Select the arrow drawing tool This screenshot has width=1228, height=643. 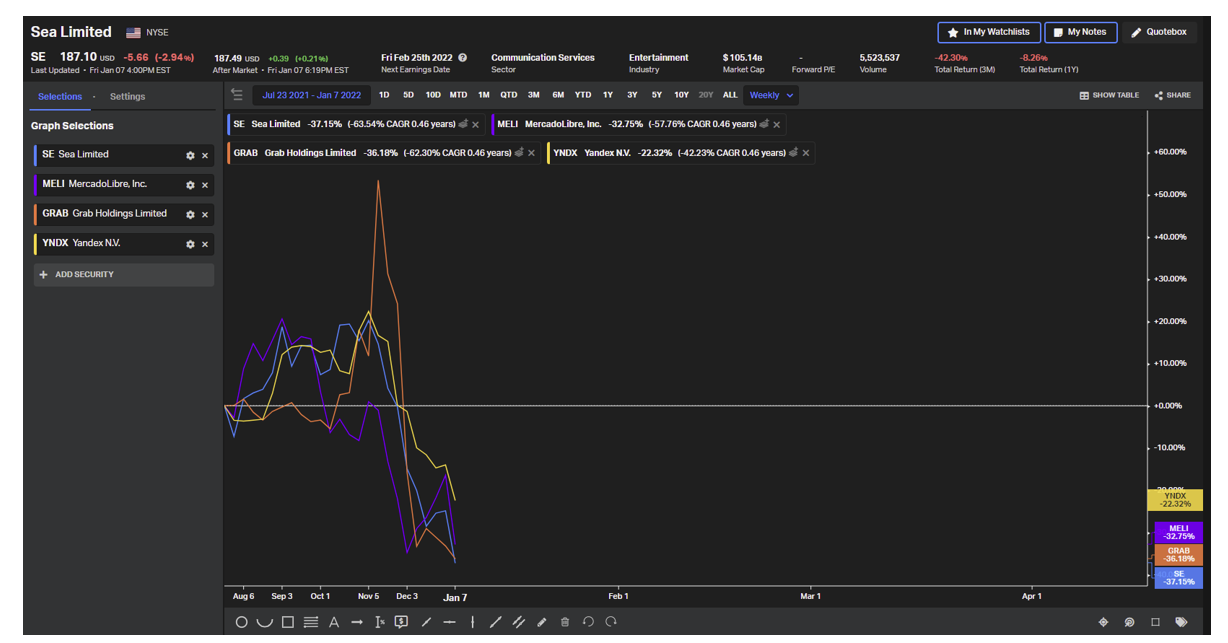tap(357, 622)
